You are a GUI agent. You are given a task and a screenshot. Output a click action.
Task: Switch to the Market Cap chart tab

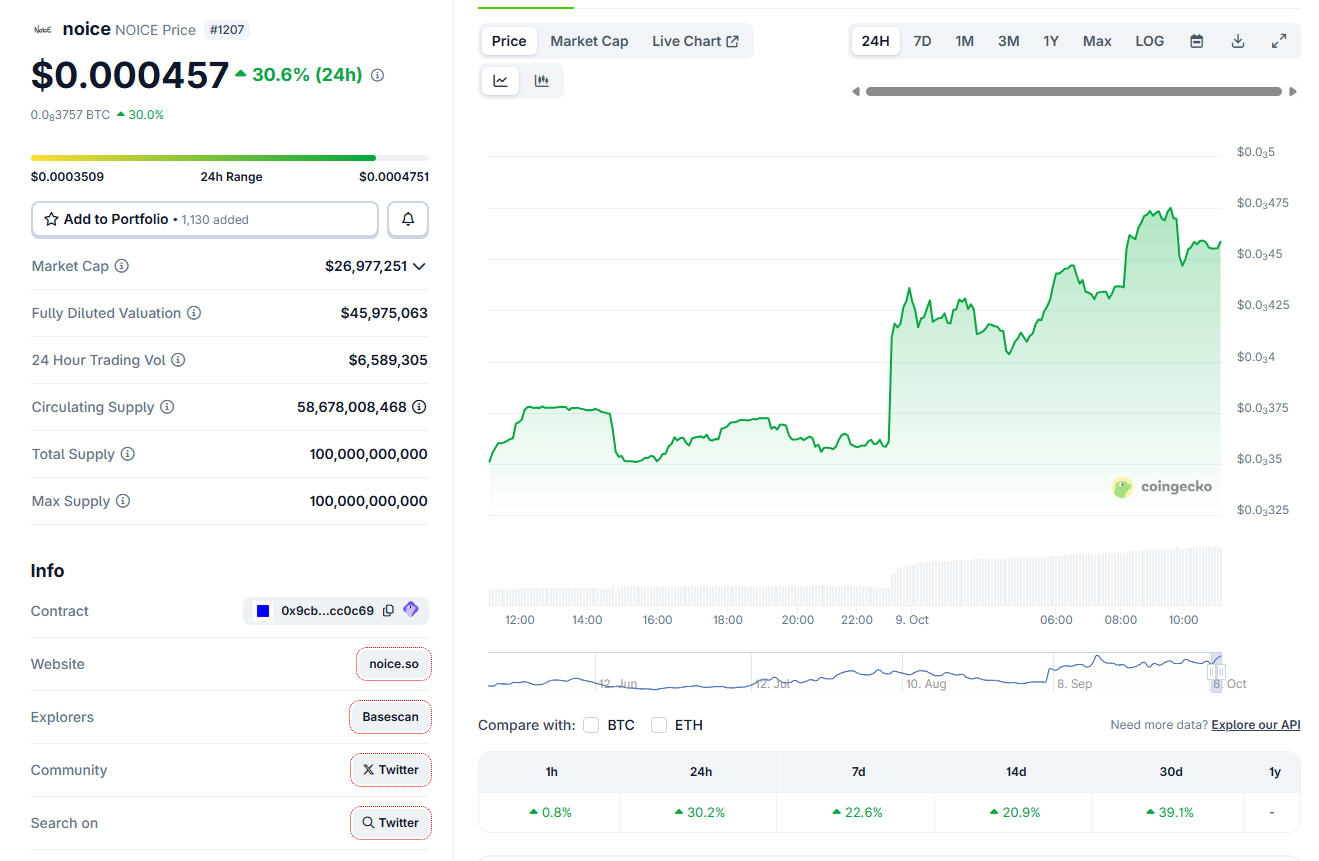coord(589,41)
